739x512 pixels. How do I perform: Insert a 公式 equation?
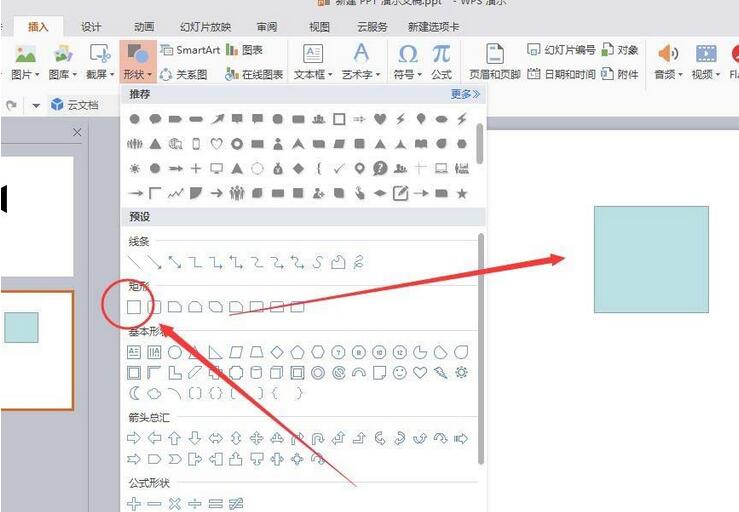(442, 62)
